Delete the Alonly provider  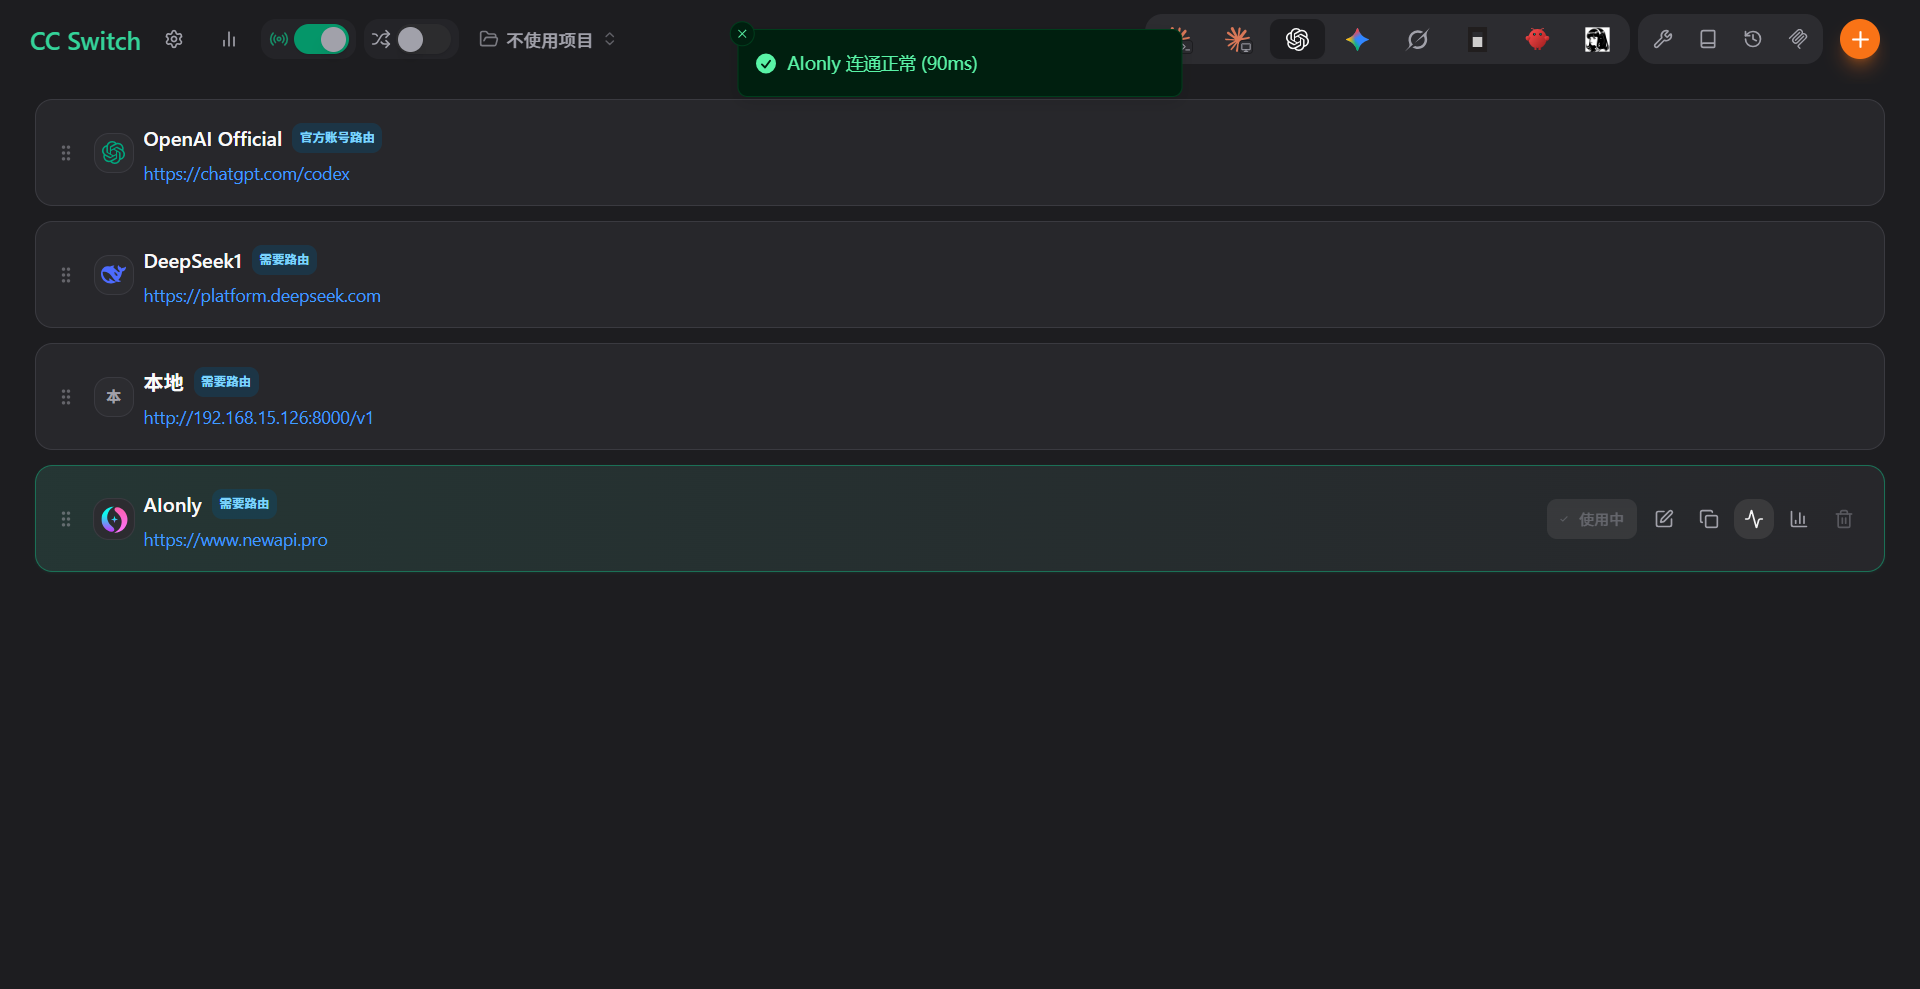[1844, 519]
